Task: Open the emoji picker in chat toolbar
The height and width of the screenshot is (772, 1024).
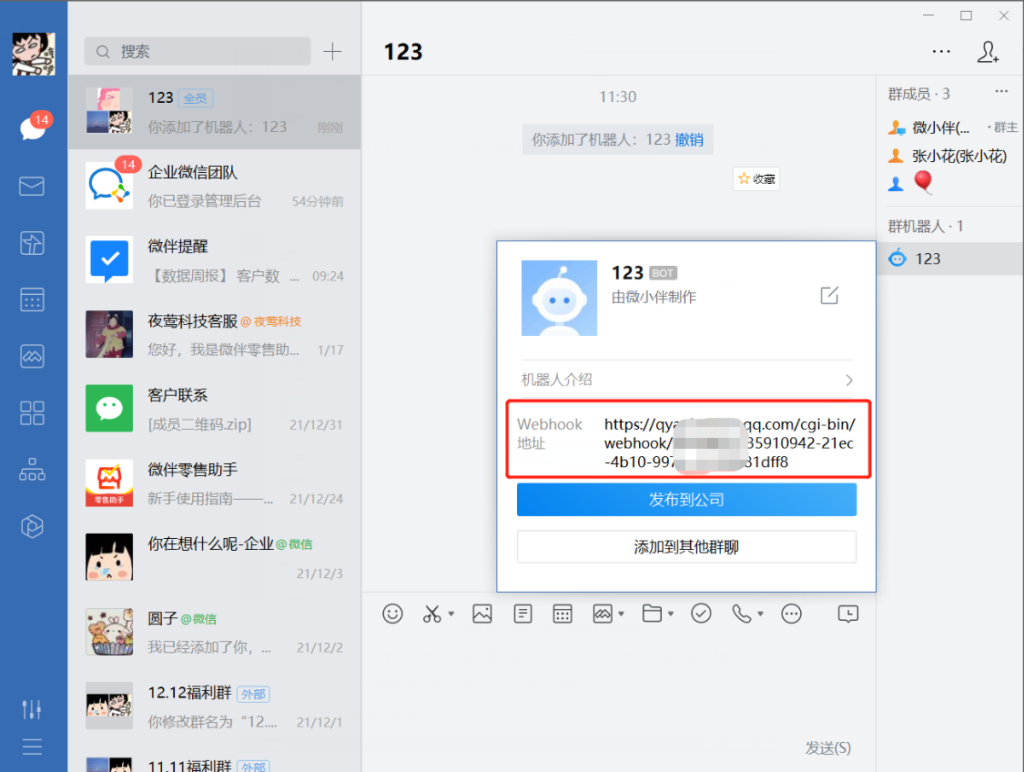Action: pos(392,613)
